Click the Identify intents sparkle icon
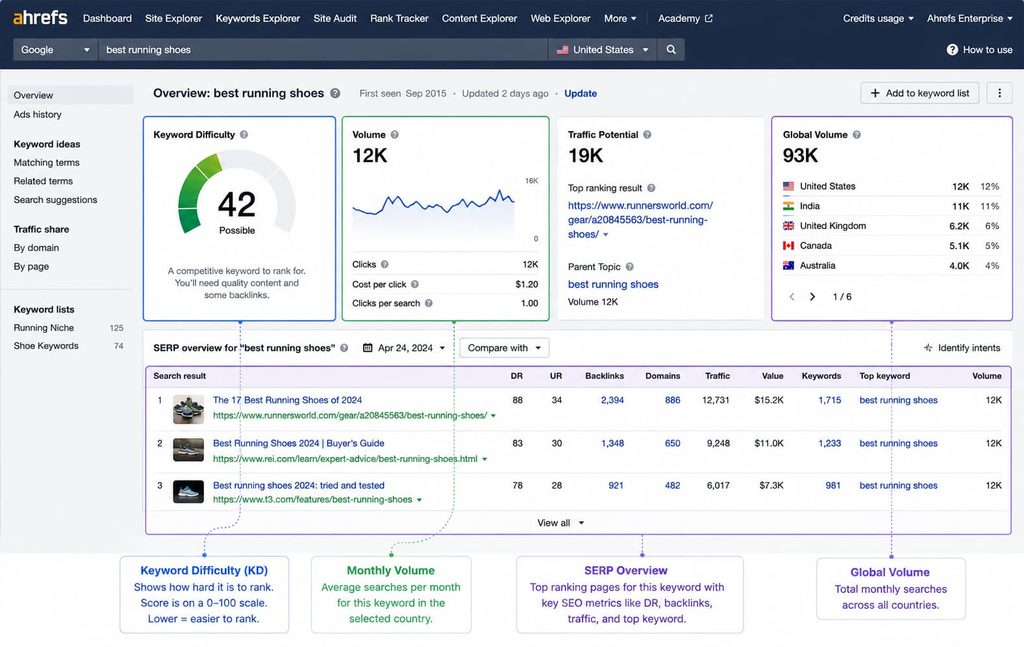Screen dimensions: 1024x647 pyautogui.click(x=928, y=348)
